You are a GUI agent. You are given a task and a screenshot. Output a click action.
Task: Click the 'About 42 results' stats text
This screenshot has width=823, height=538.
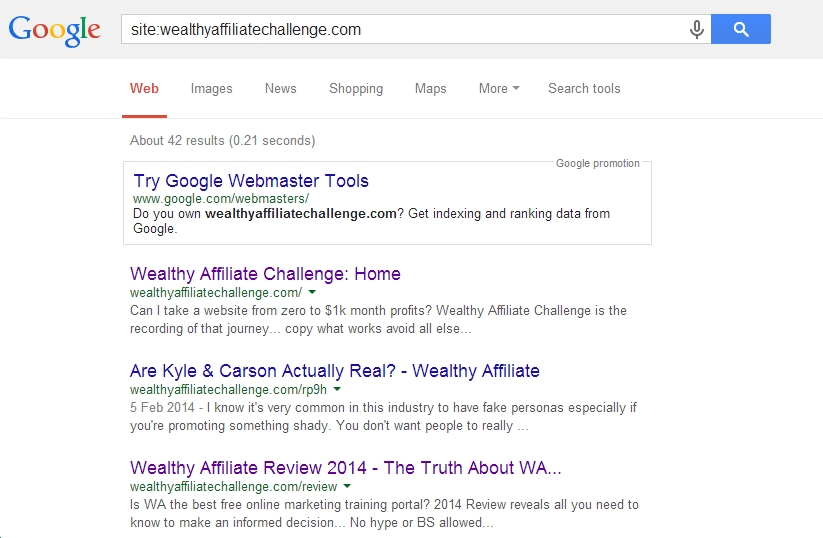pyautogui.click(x=223, y=141)
